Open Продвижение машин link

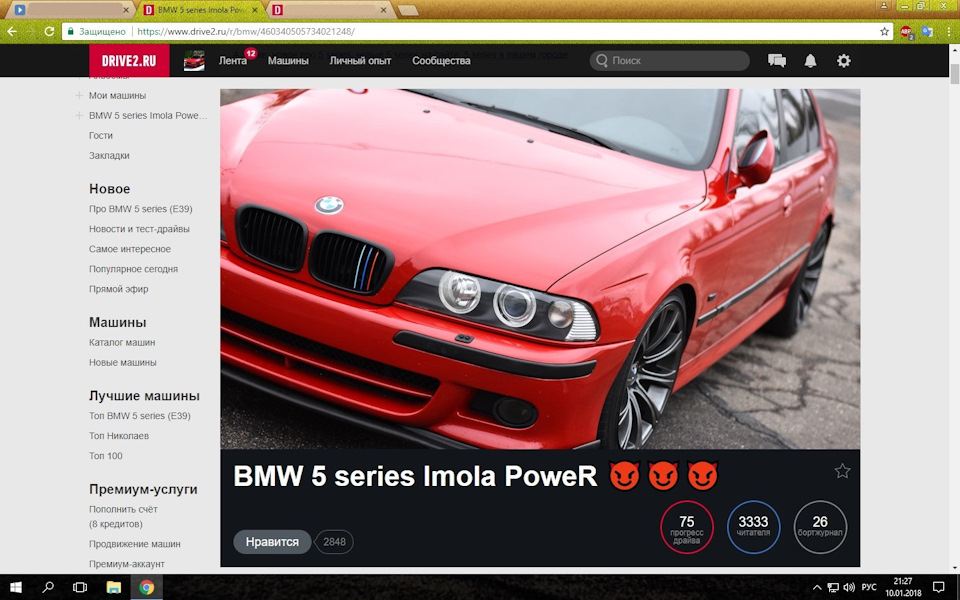click(135, 544)
